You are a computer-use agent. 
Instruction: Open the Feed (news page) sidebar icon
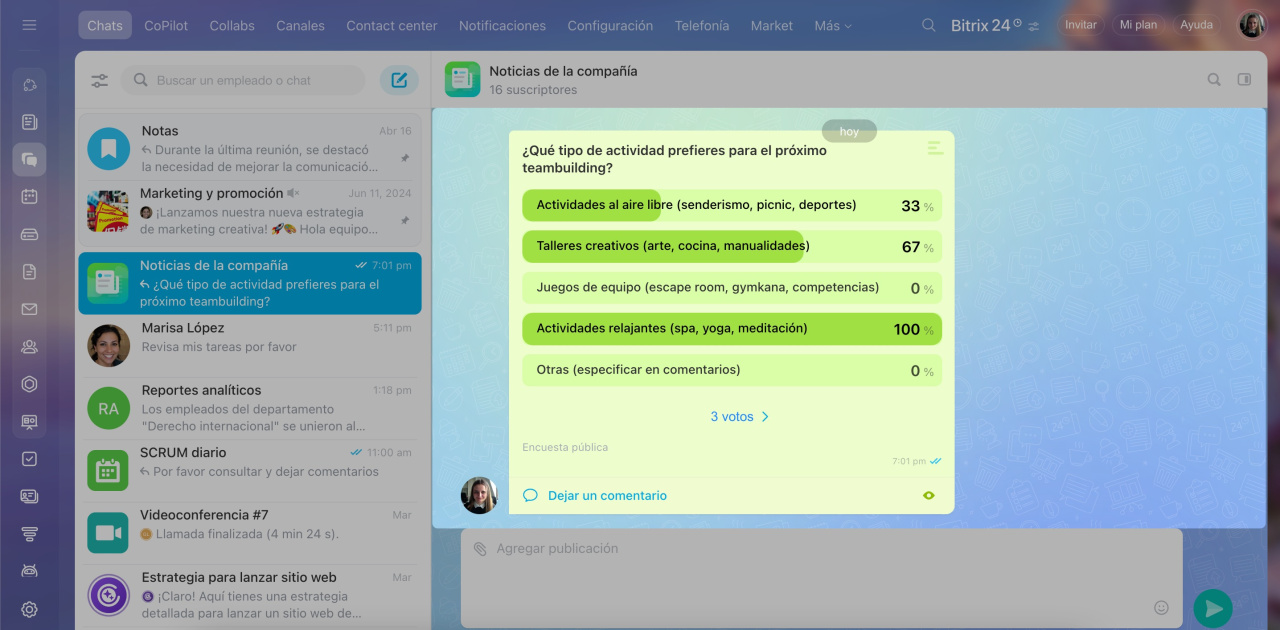tap(29, 122)
